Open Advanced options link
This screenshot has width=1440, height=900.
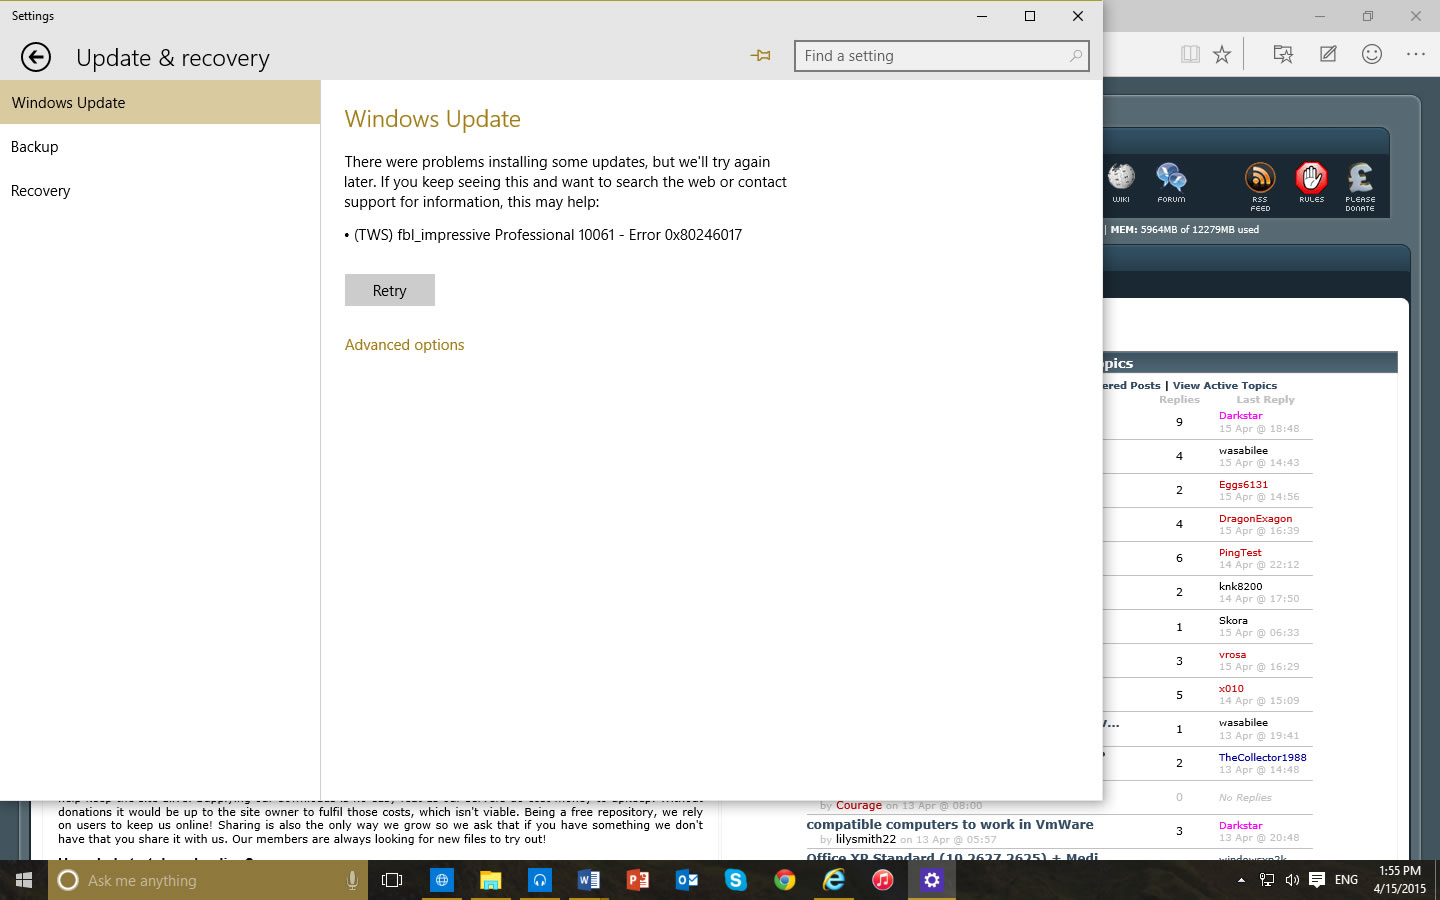tap(404, 345)
